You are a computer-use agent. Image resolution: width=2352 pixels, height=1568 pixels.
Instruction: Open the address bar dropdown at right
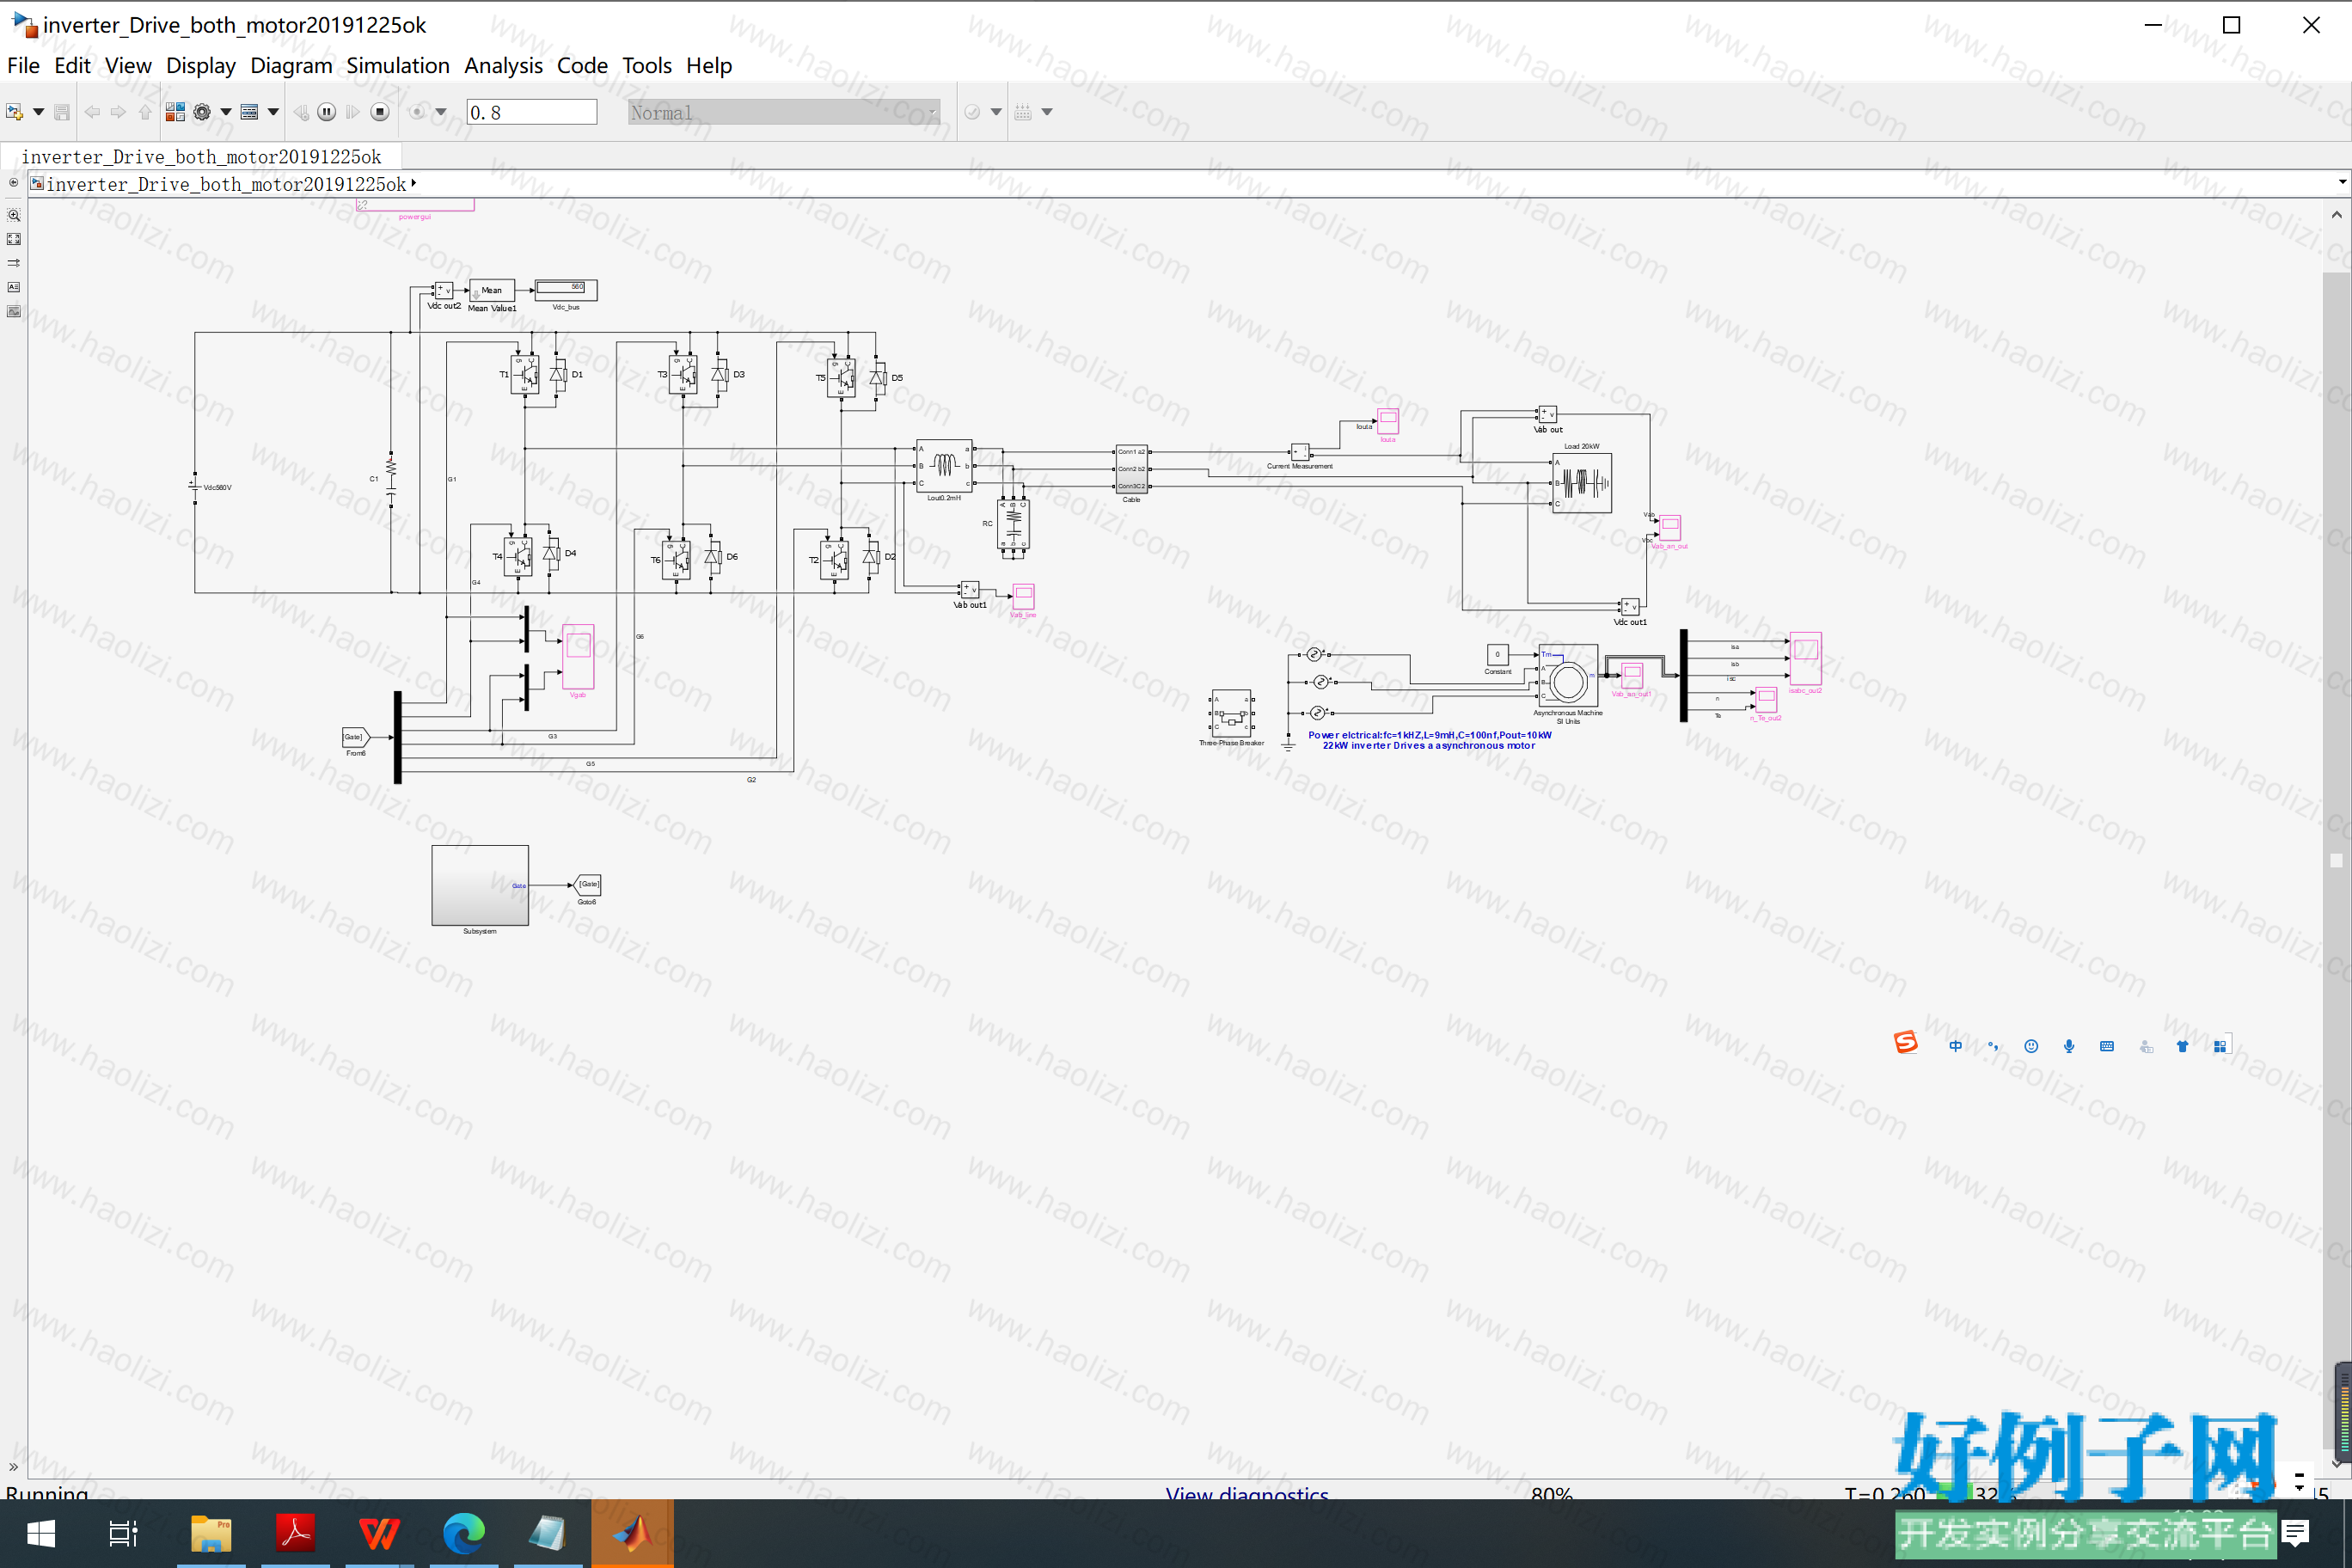pyautogui.click(x=2342, y=183)
